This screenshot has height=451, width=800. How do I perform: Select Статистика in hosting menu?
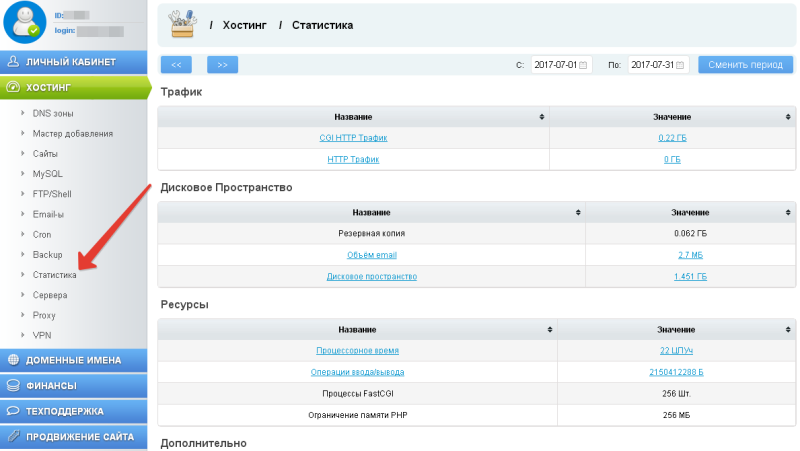(x=54, y=275)
